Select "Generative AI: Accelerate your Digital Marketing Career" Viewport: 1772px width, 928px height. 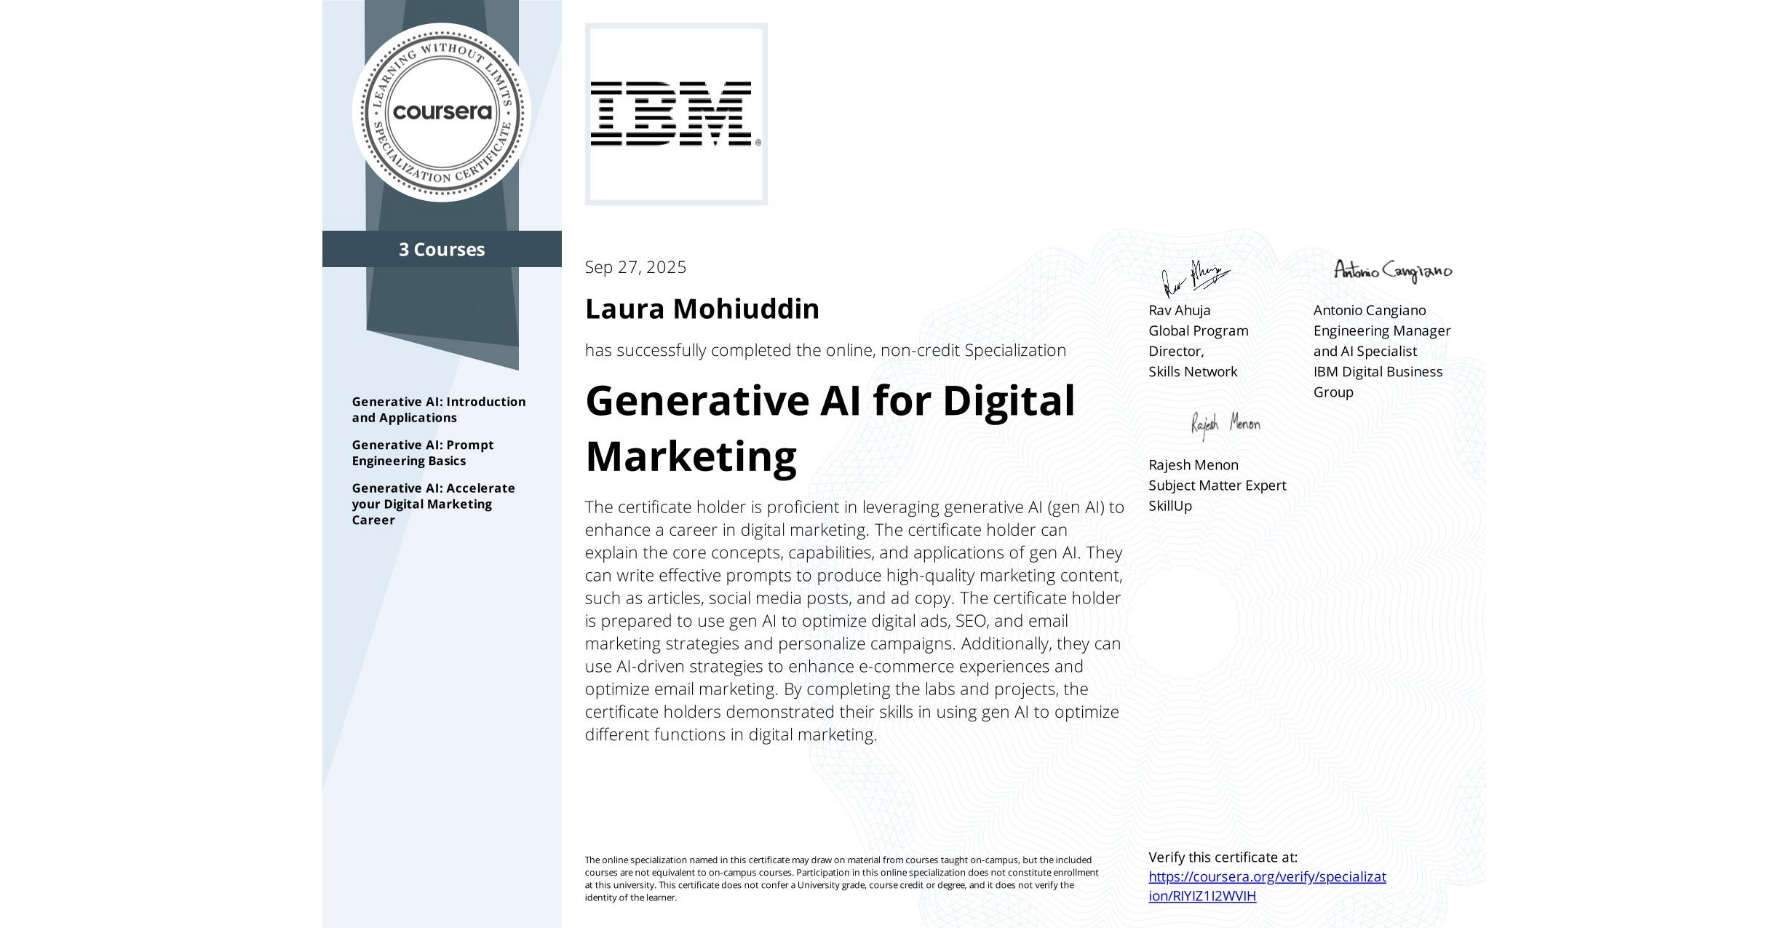click(433, 503)
